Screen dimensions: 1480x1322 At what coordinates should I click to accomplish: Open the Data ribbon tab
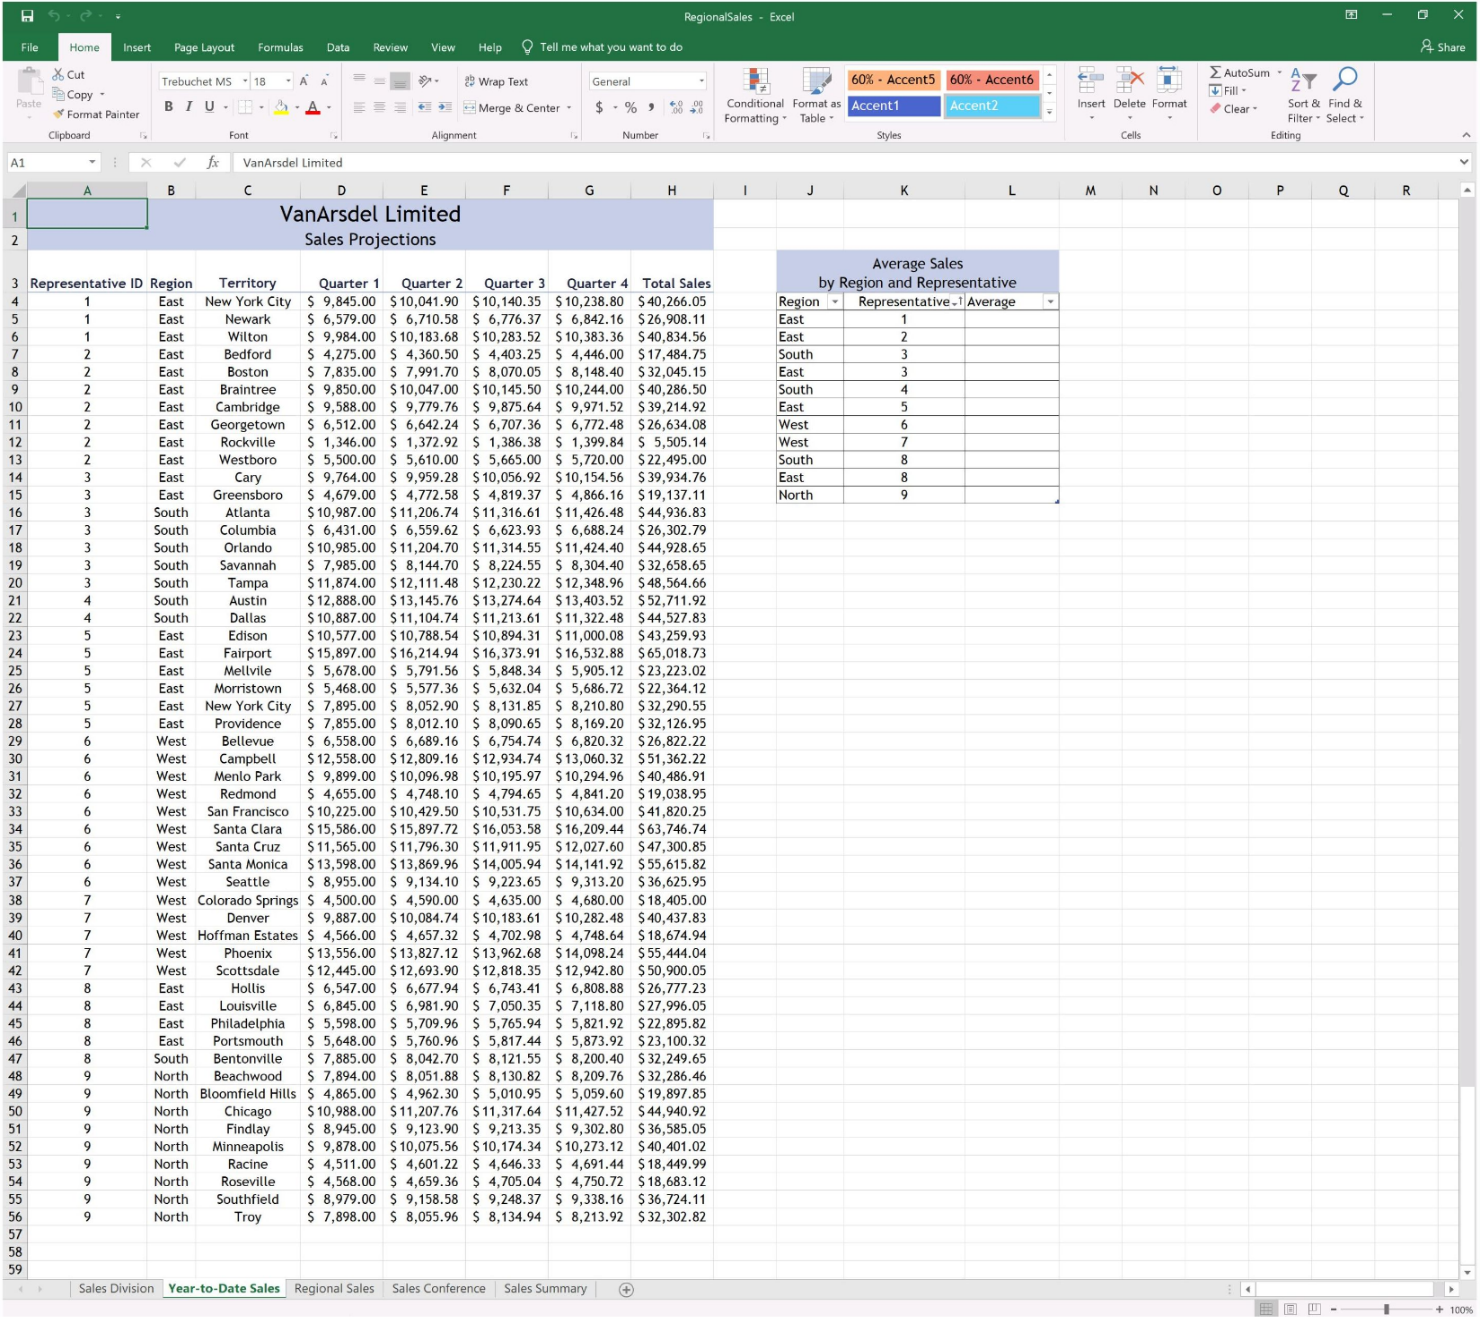pos(338,47)
